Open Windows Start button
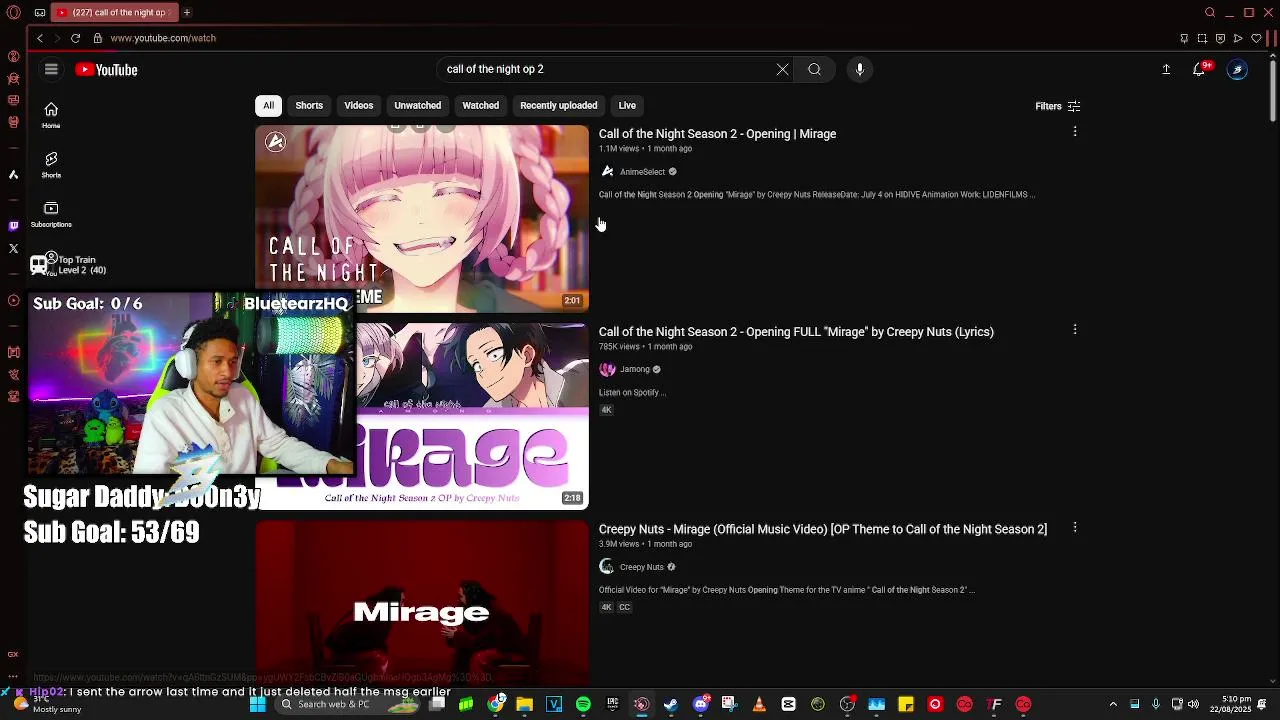Viewport: 1280px width, 720px height. pyautogui.click(x=258, y=704)
